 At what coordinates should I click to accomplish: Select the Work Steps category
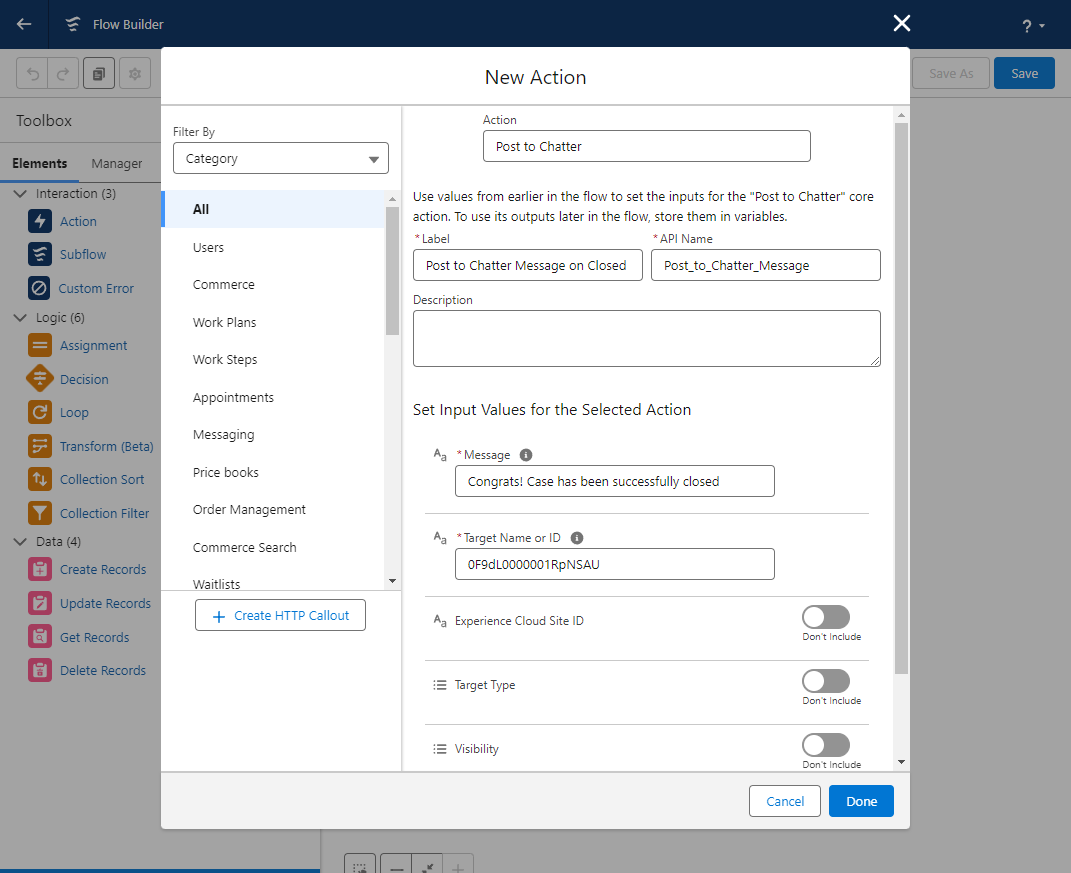pyautogui.click(x=274, y=359)
